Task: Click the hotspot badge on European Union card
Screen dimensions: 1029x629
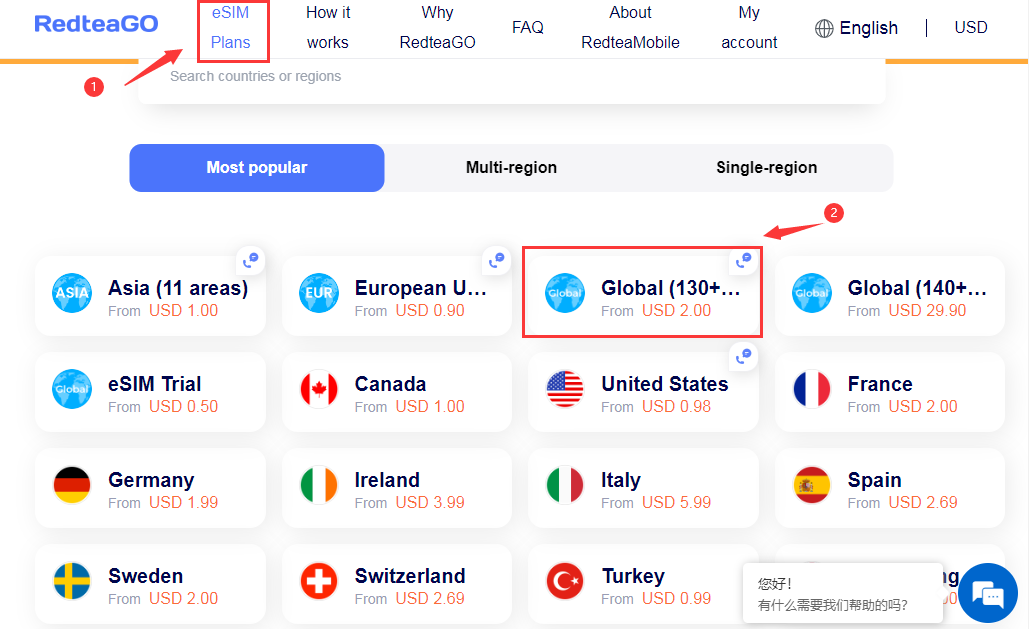Action: [496, 260]
